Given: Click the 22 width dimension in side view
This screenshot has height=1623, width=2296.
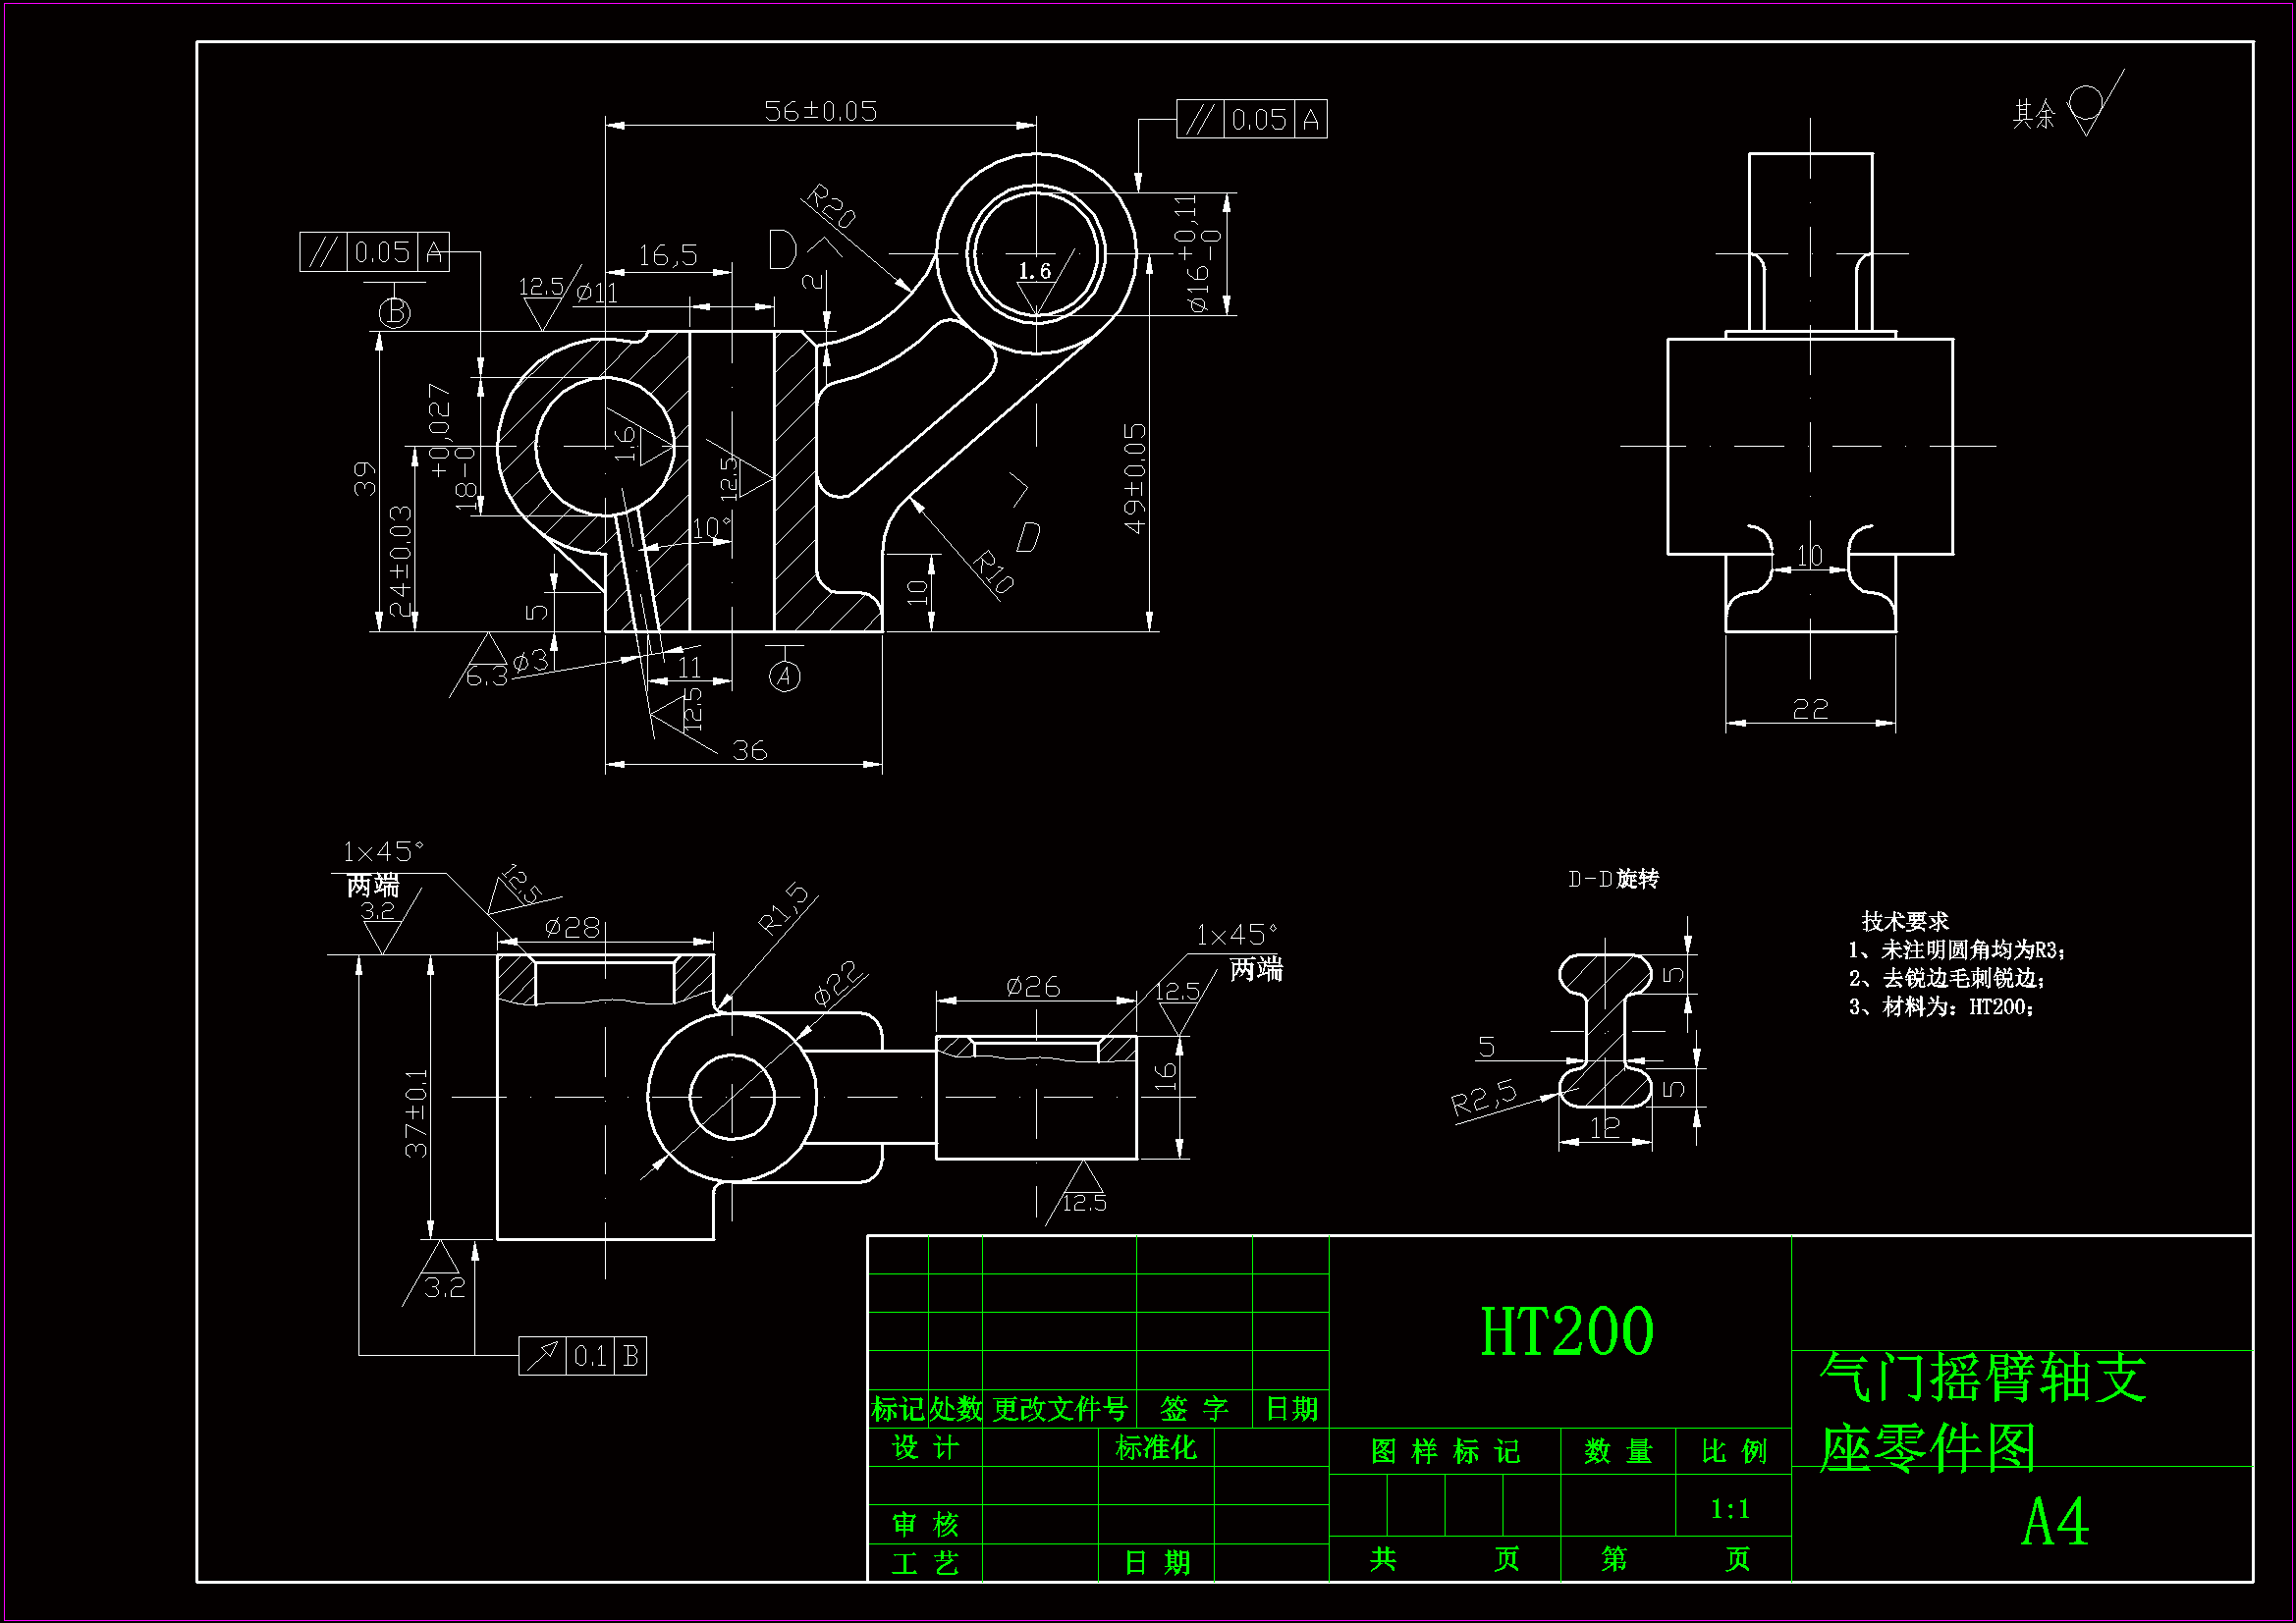Looking at the screenshot, I should (1810, 709).
